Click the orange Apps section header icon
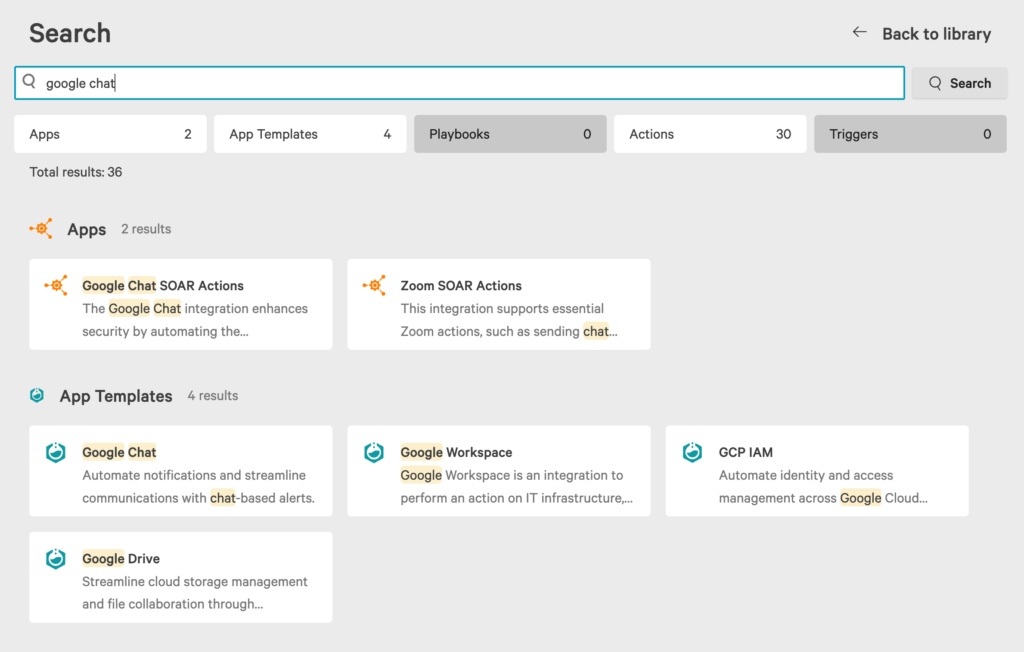The image size is (1024, 652). pos(41,229)
